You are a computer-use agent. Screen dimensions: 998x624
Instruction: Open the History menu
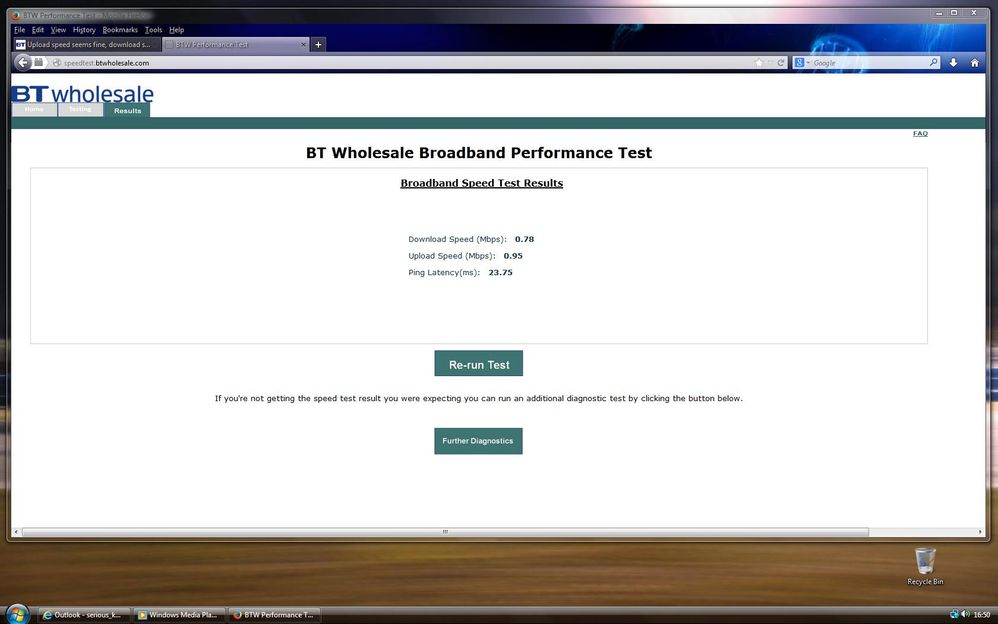tap(84, 30)
